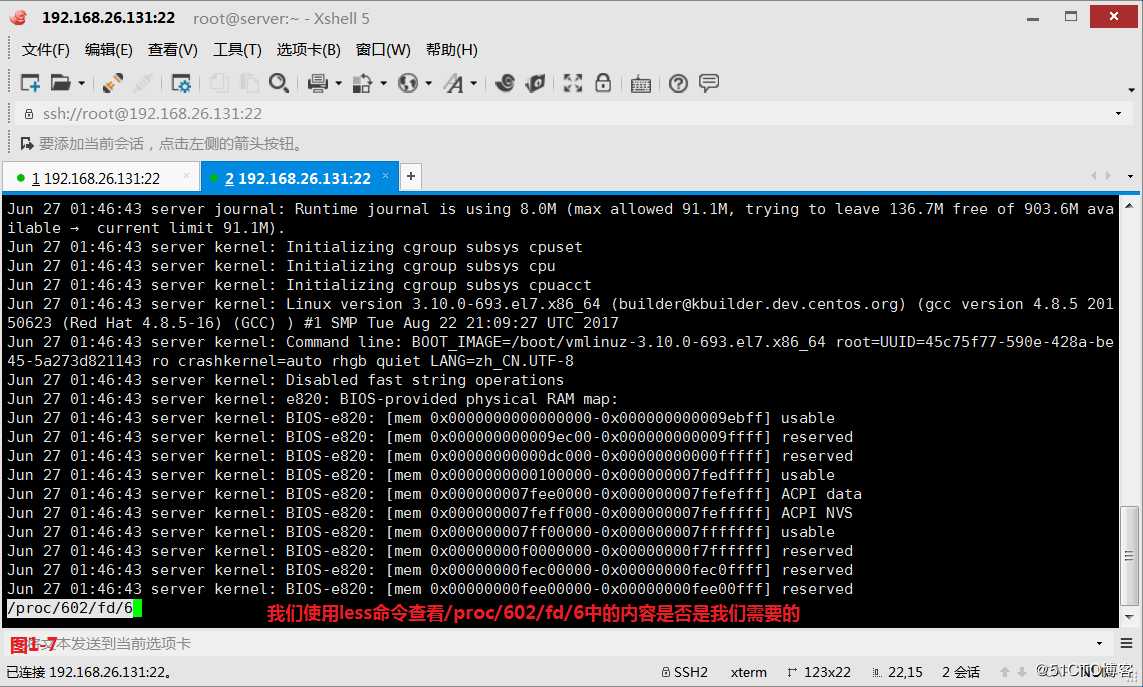
Task: Click the add-session arrow icon in hint bar
Action: click(27, 144)
